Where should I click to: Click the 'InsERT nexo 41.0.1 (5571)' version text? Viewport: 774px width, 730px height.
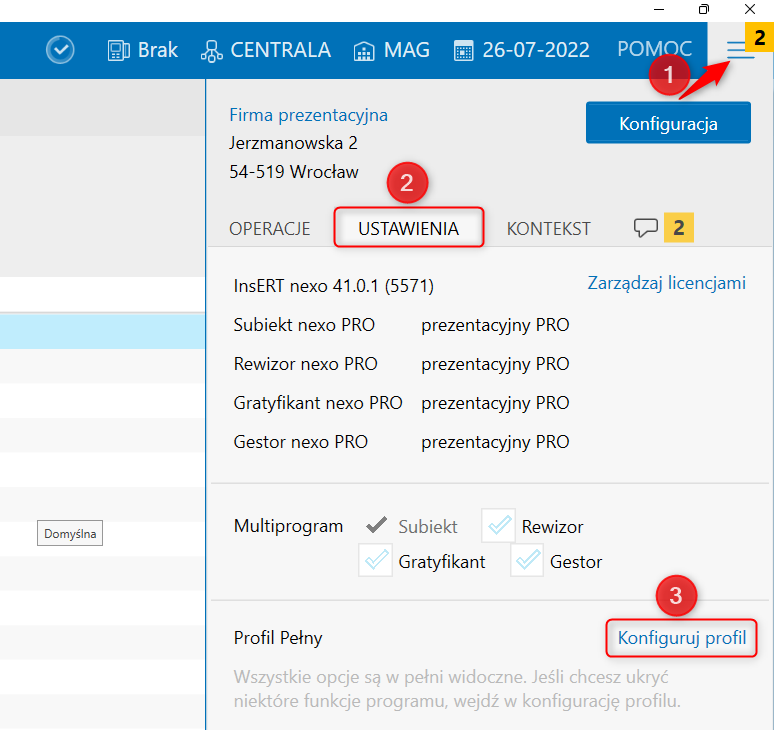click(x=334, y=286)
